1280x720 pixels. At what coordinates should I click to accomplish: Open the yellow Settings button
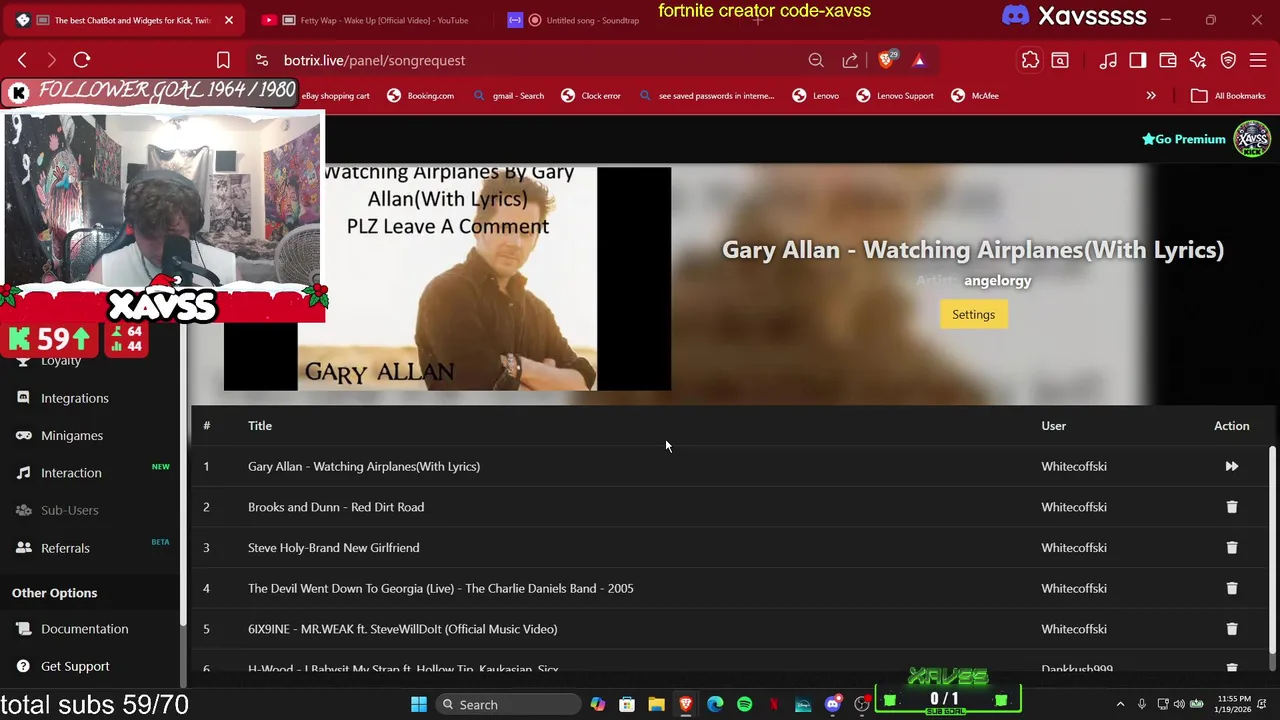pyautogui.click(x=973, y=314)
